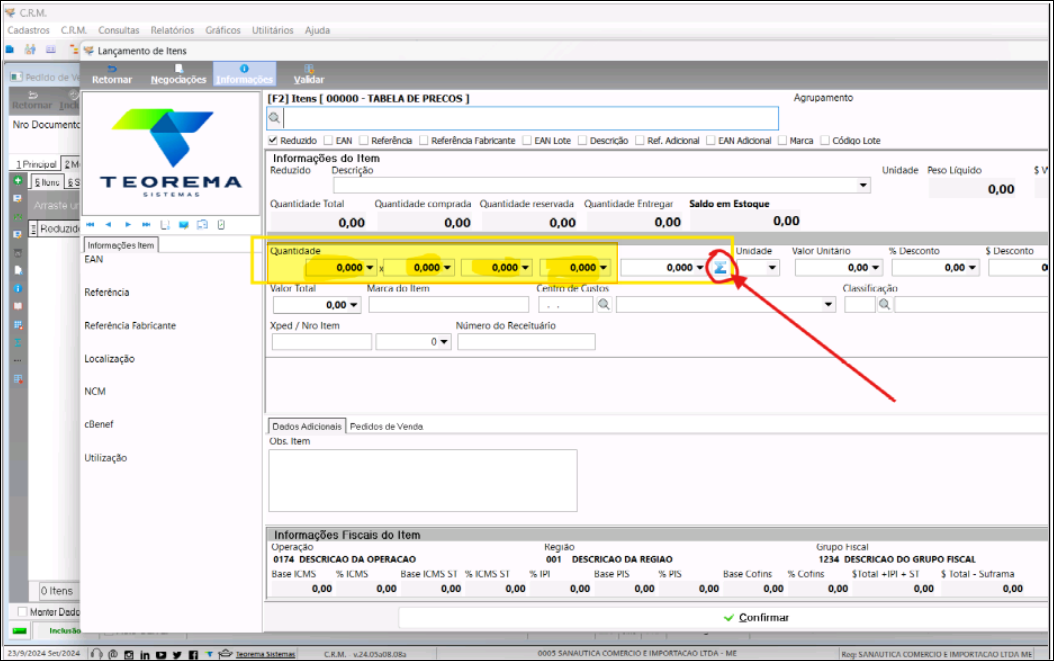Enable the EAN search checkbox
The height and width of the screenshot is (661, 1054).
328,141
